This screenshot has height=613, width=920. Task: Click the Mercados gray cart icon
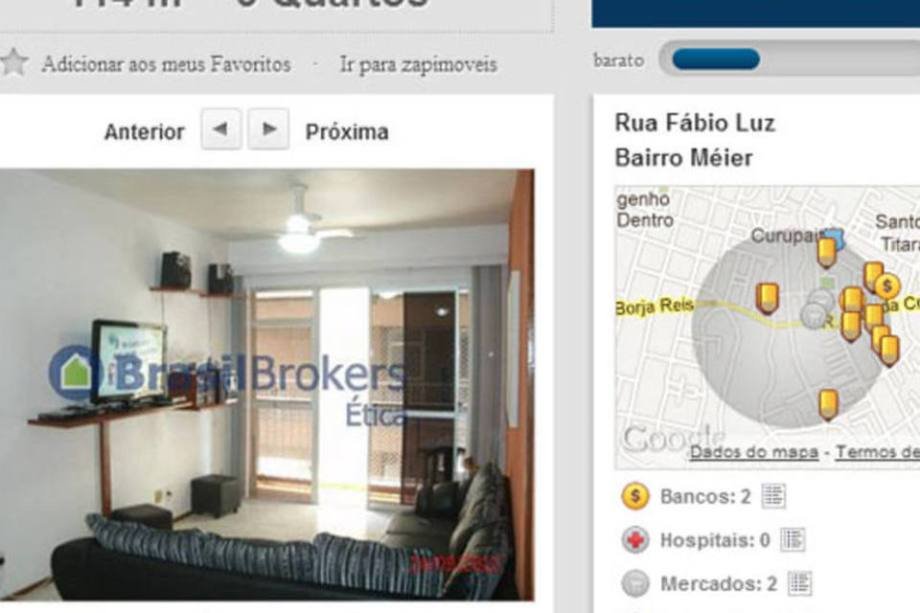point(635,584)
